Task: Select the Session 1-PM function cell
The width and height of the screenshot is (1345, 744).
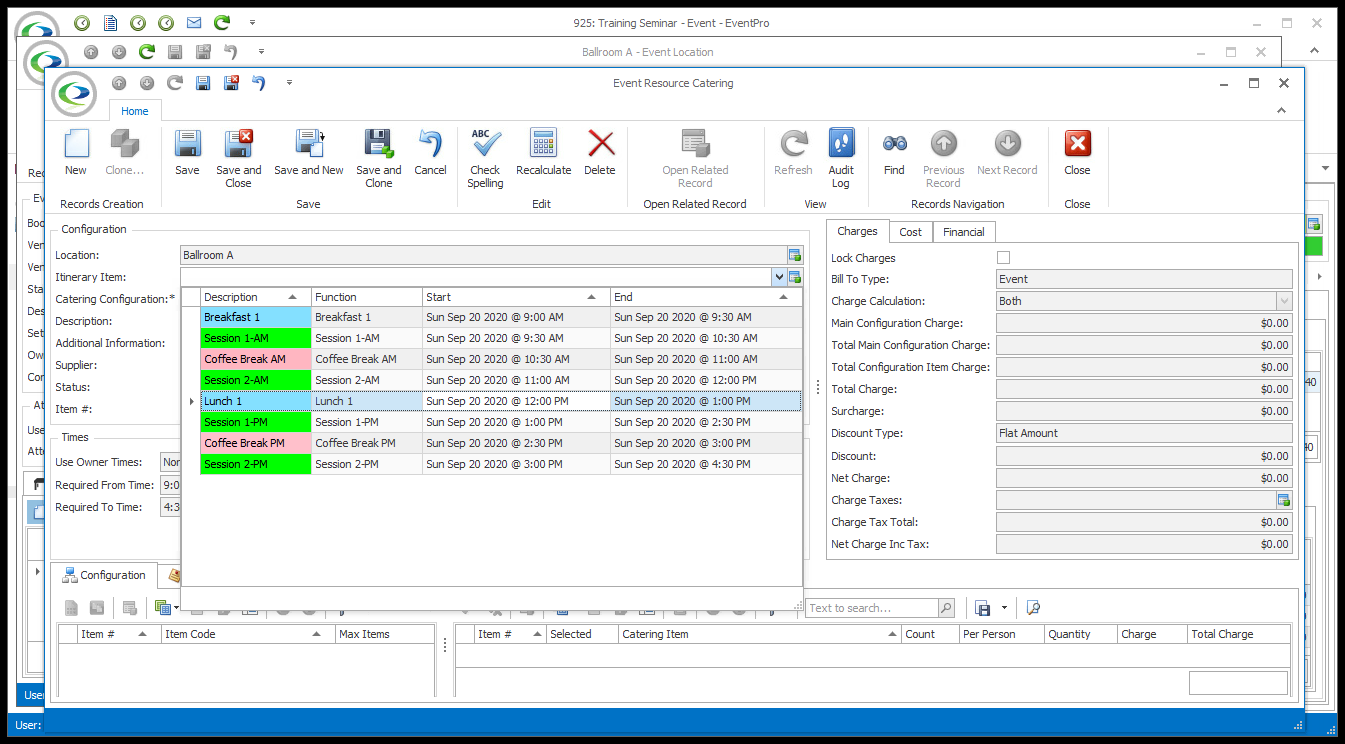Action: pyautogui.click(x=367, y=422)
